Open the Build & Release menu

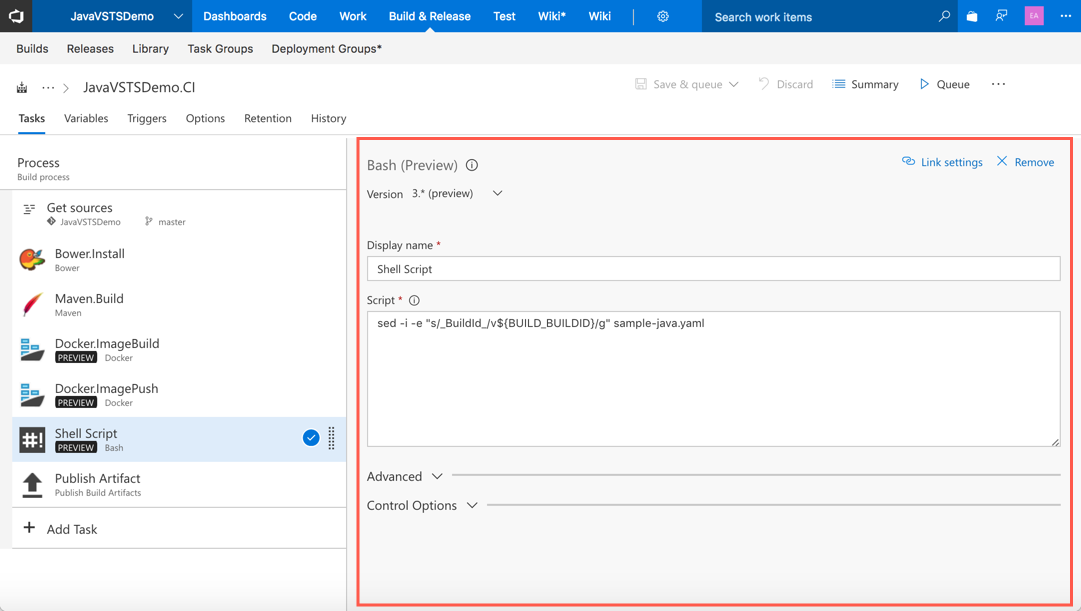[x=429, y=16]
